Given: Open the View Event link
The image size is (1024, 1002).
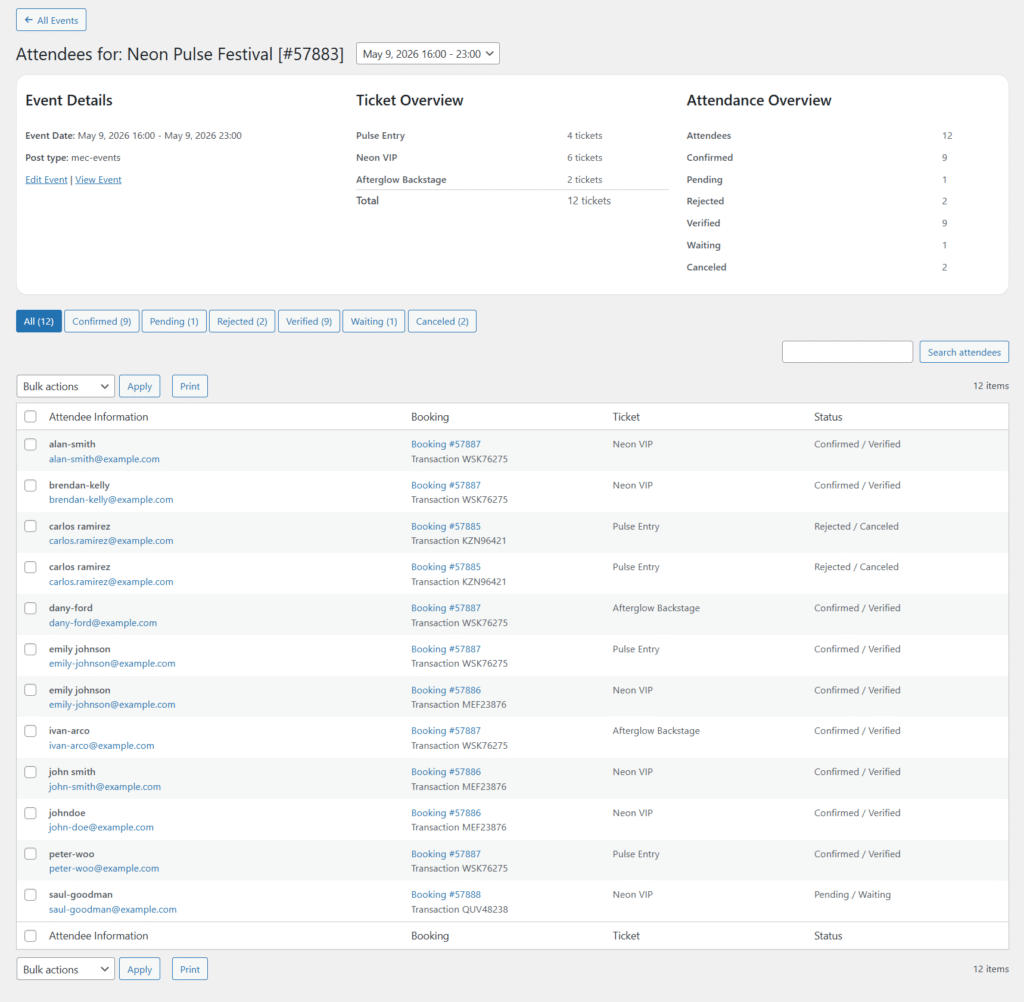Looking at the screenshot, I should pyautogui.click(x=98, y=180).
